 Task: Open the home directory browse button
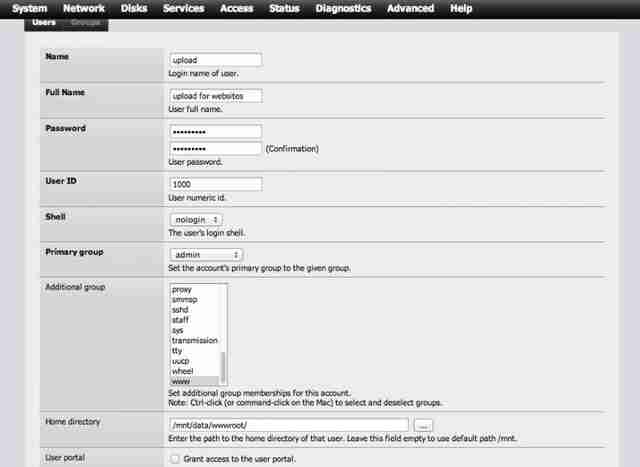tap(423, 425)
